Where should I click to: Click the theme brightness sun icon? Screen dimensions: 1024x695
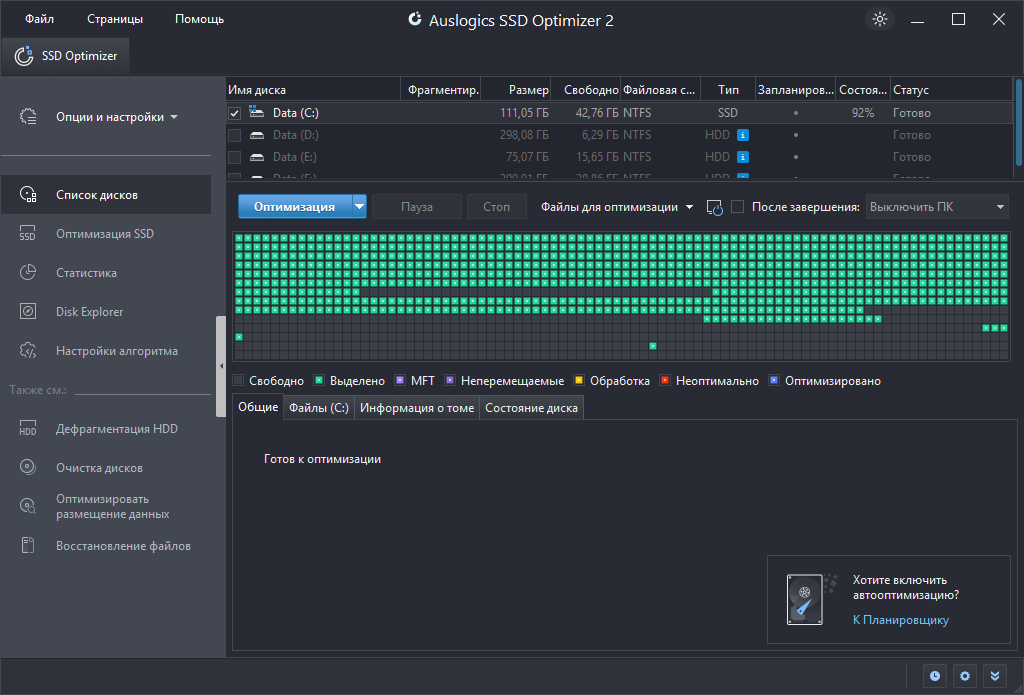pos(879,19)
